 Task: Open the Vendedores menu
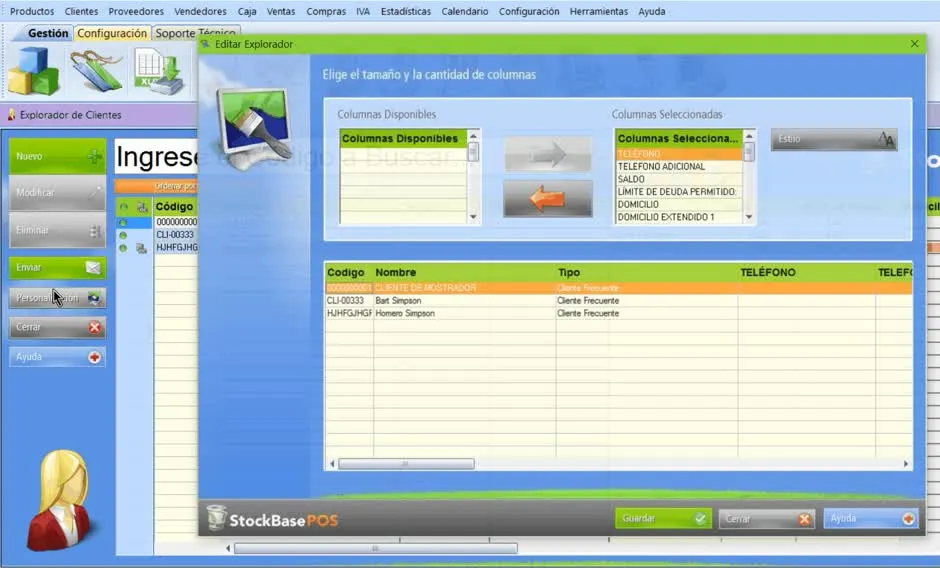[200, 11]
